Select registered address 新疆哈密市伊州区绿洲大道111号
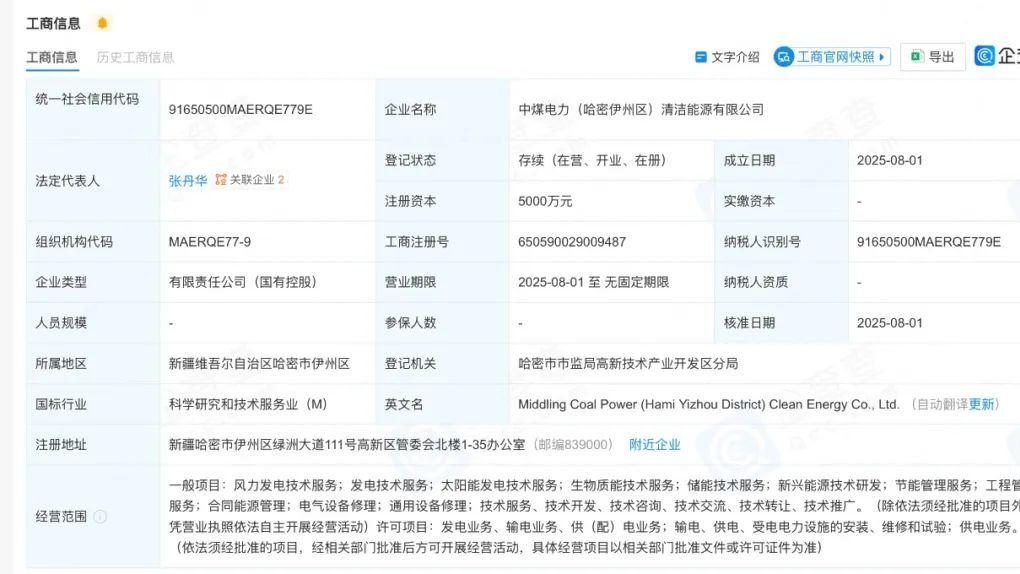 [x=262, y=444]
